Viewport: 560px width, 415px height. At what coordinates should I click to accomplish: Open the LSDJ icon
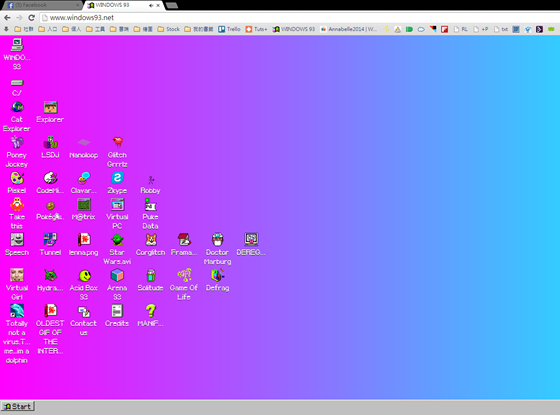point(50,143)
